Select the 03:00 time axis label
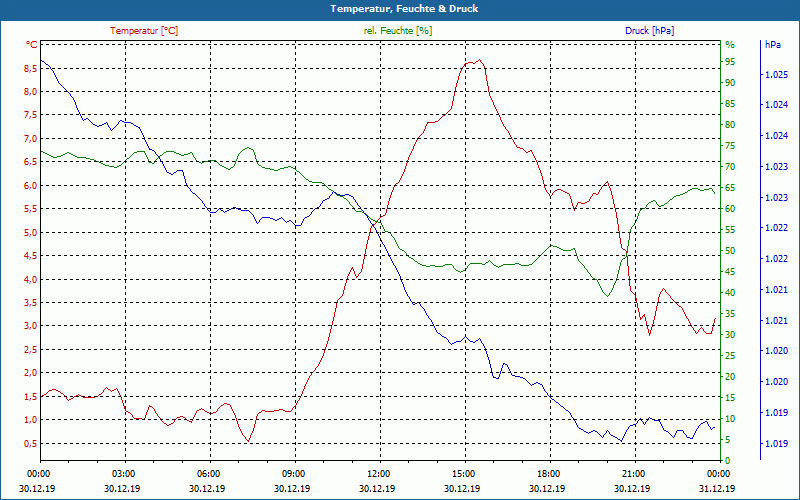The width and height of the screenshot is (800, 500). pos(124,473)
